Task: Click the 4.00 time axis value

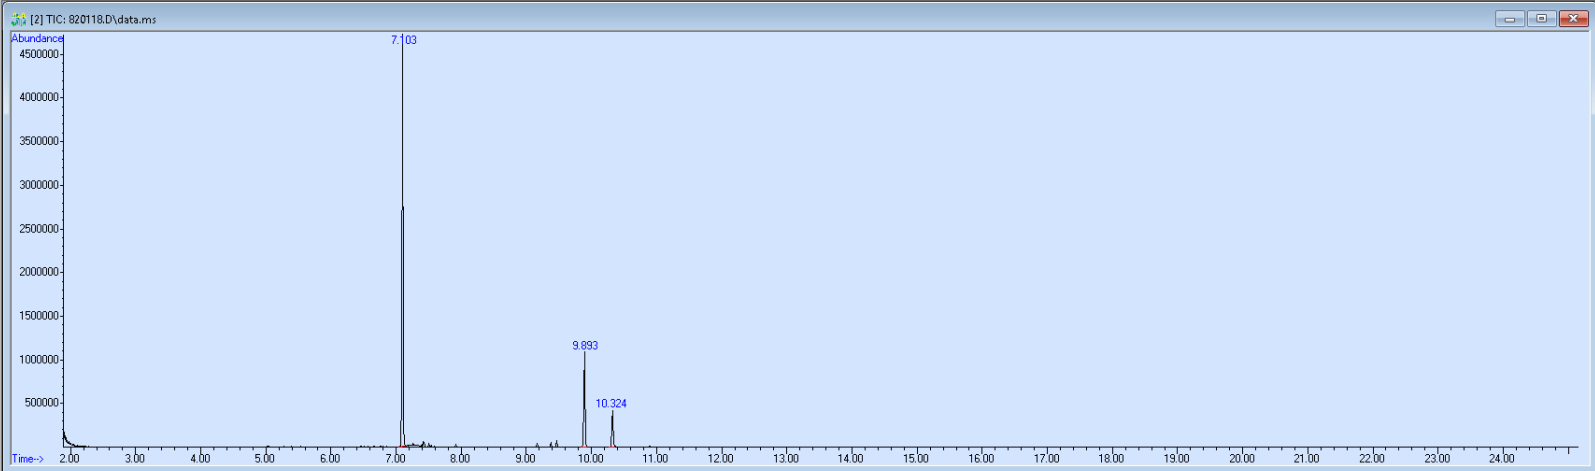Action: [x=200, y=459]
